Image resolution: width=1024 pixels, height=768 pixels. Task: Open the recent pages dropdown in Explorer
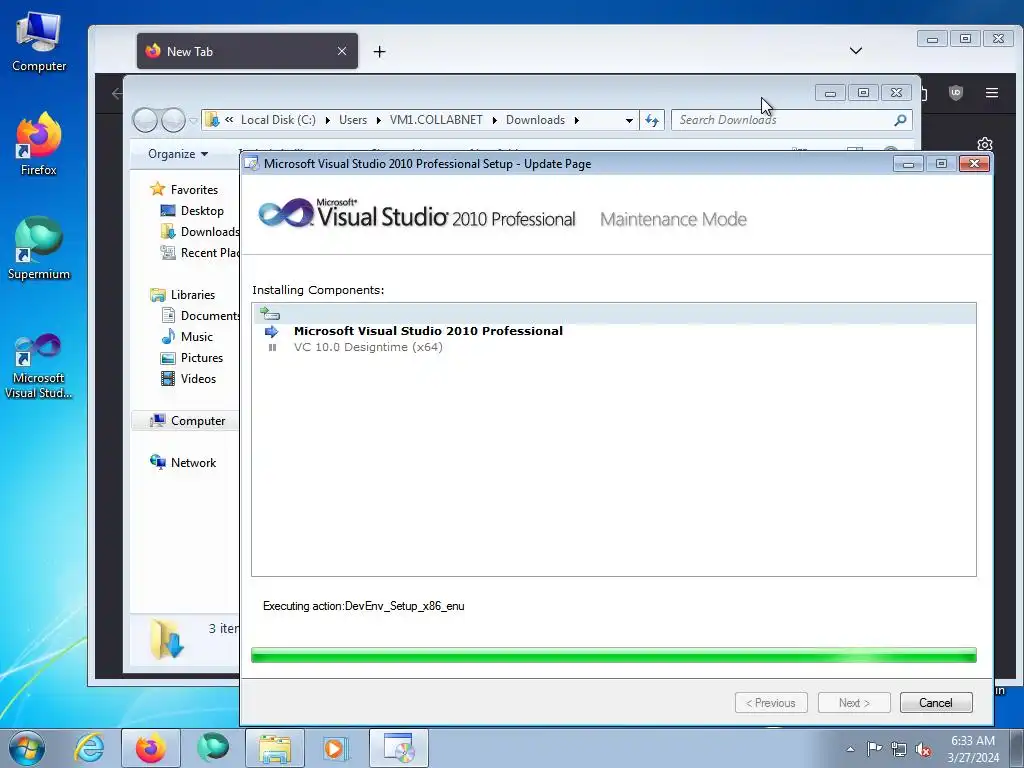pos(193,121)
